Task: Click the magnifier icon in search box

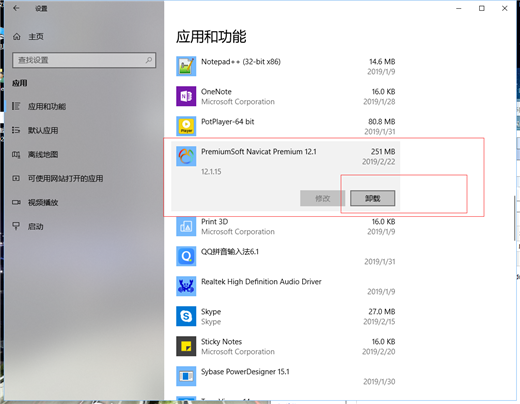Action: tap(149, 60)
